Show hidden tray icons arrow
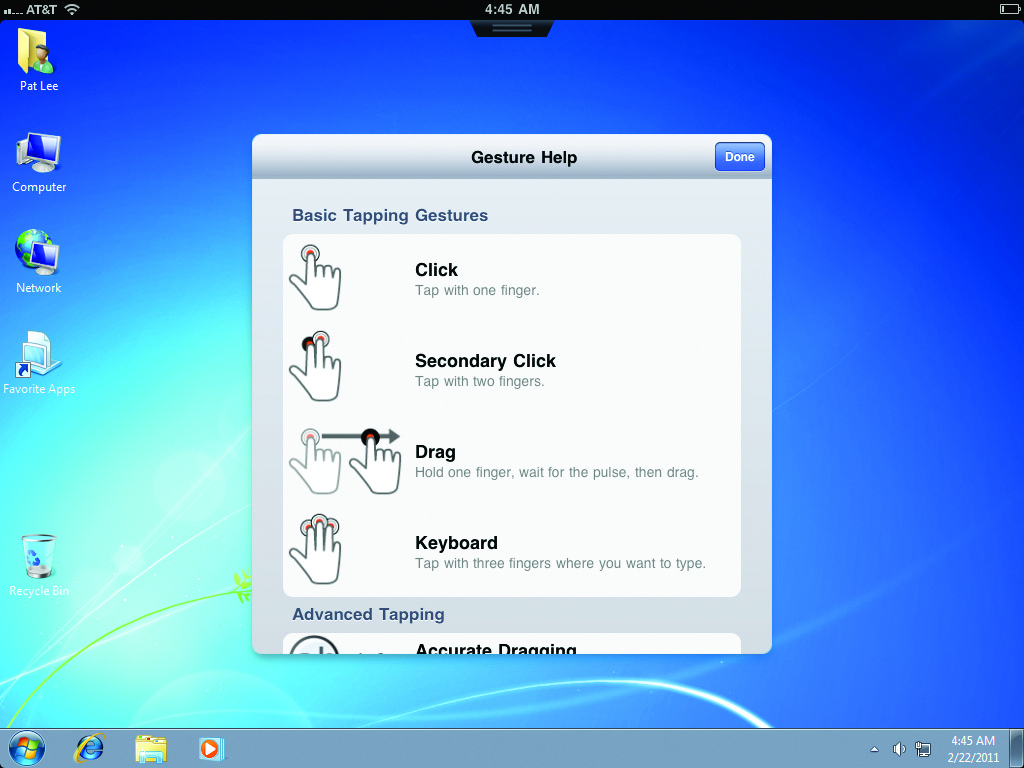This screenshot has width=1024, height=768. pos(874,749)
